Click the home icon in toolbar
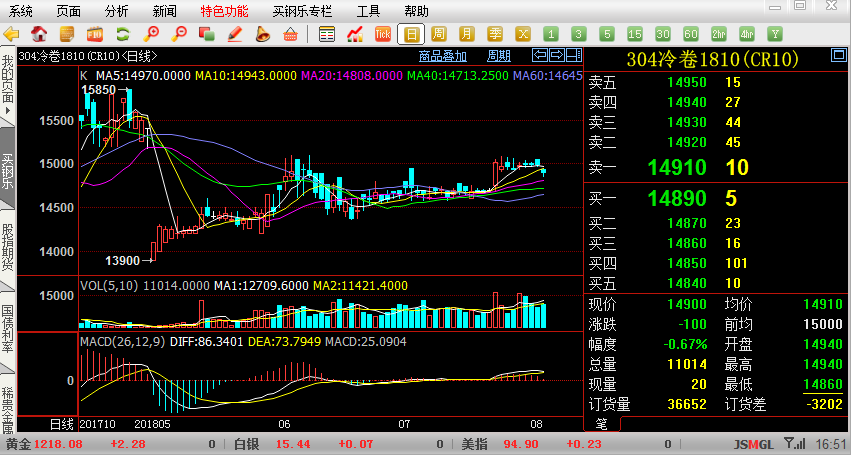 (38, 35)
